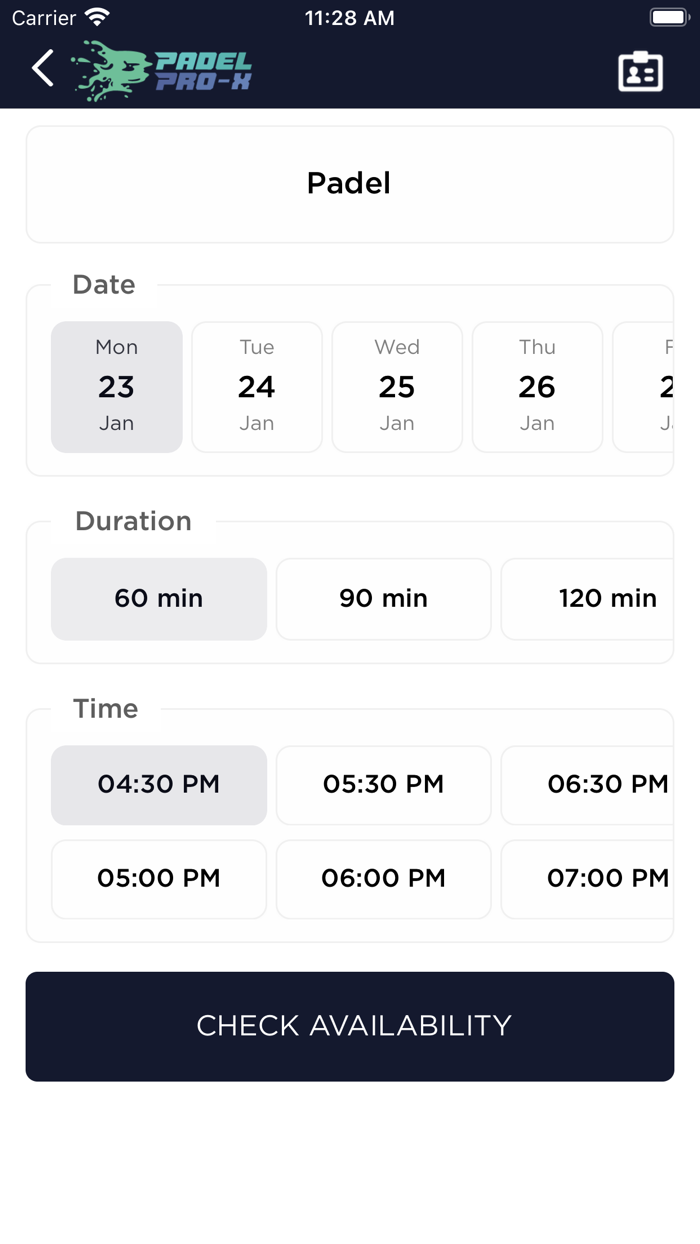Choose Wed 25 Jan date

tap(397, 387)
